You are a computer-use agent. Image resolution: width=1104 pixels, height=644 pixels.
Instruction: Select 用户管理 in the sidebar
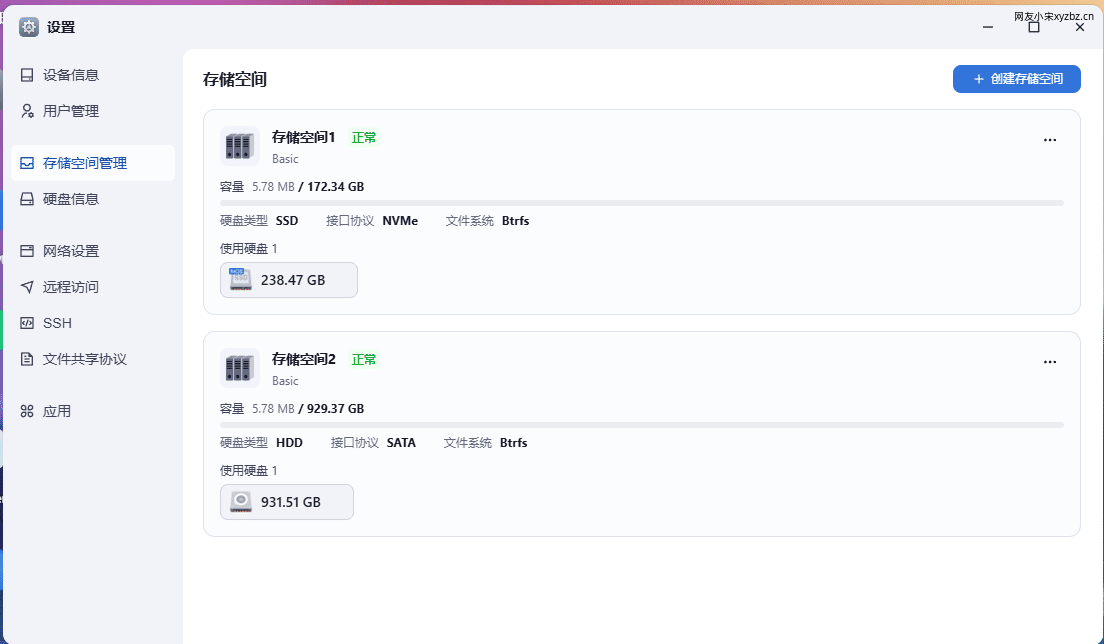click(93, 111)
